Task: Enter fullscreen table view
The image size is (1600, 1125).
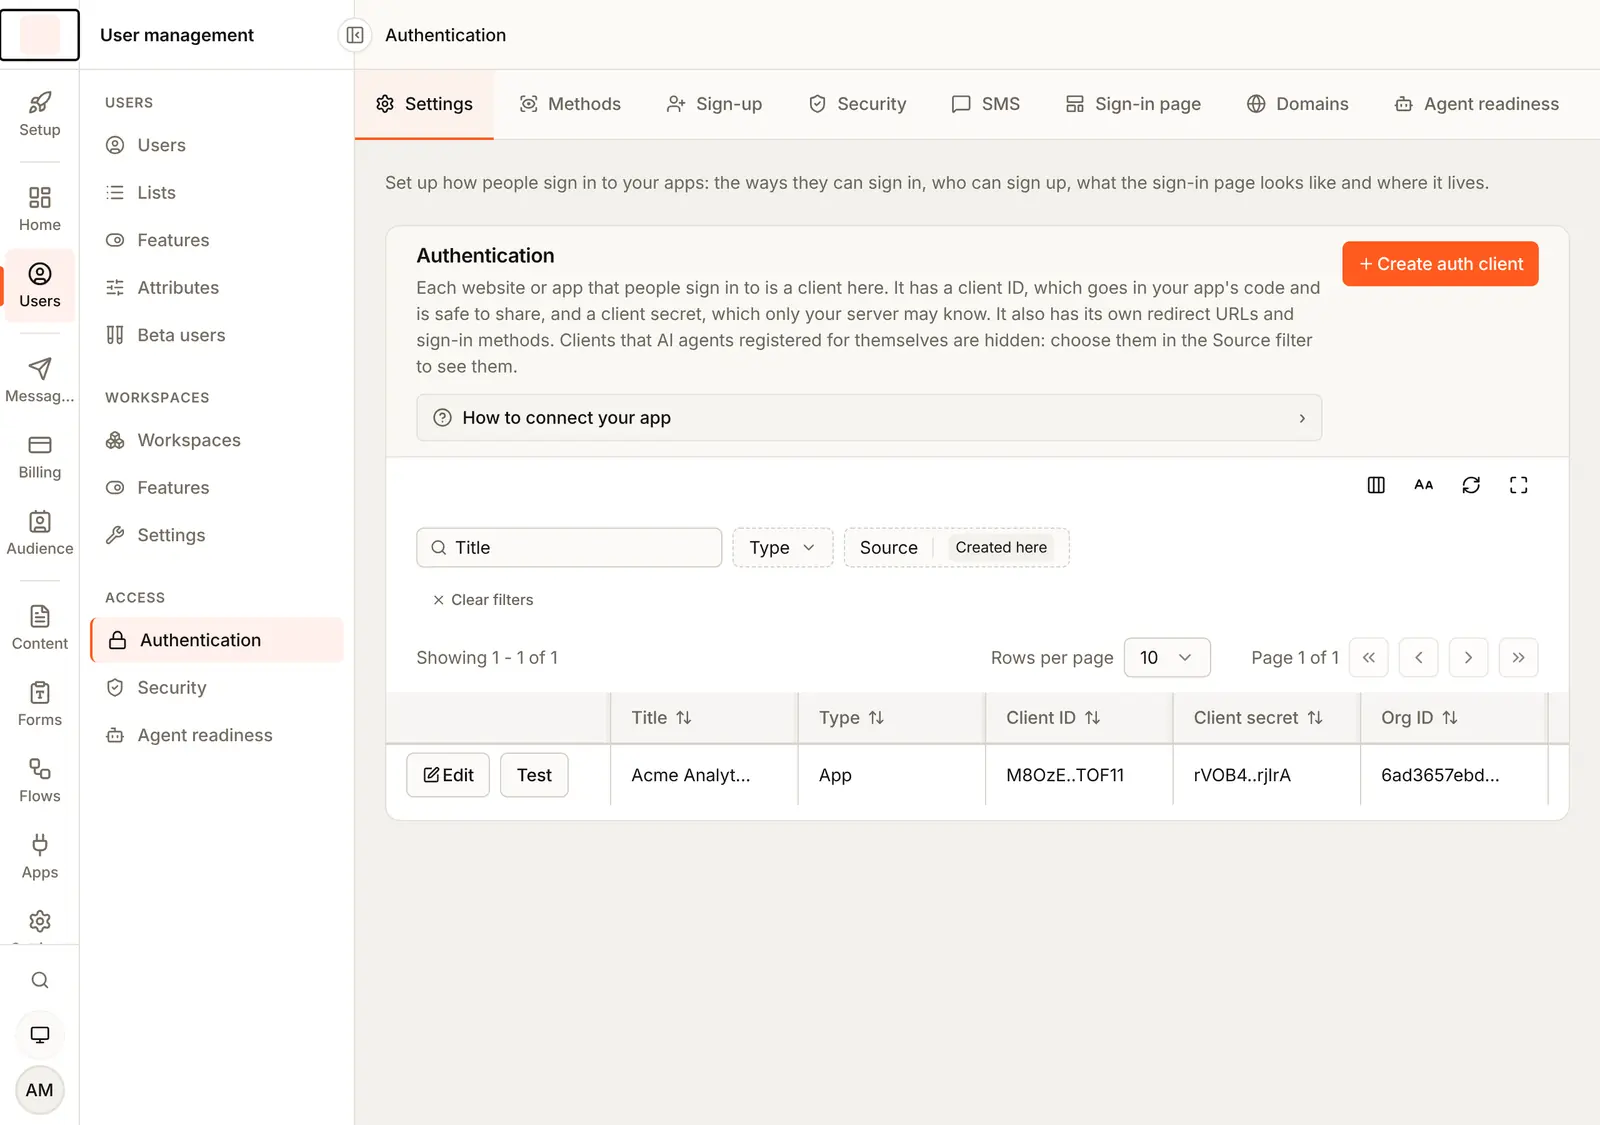Action: [x=1519, y=485]
